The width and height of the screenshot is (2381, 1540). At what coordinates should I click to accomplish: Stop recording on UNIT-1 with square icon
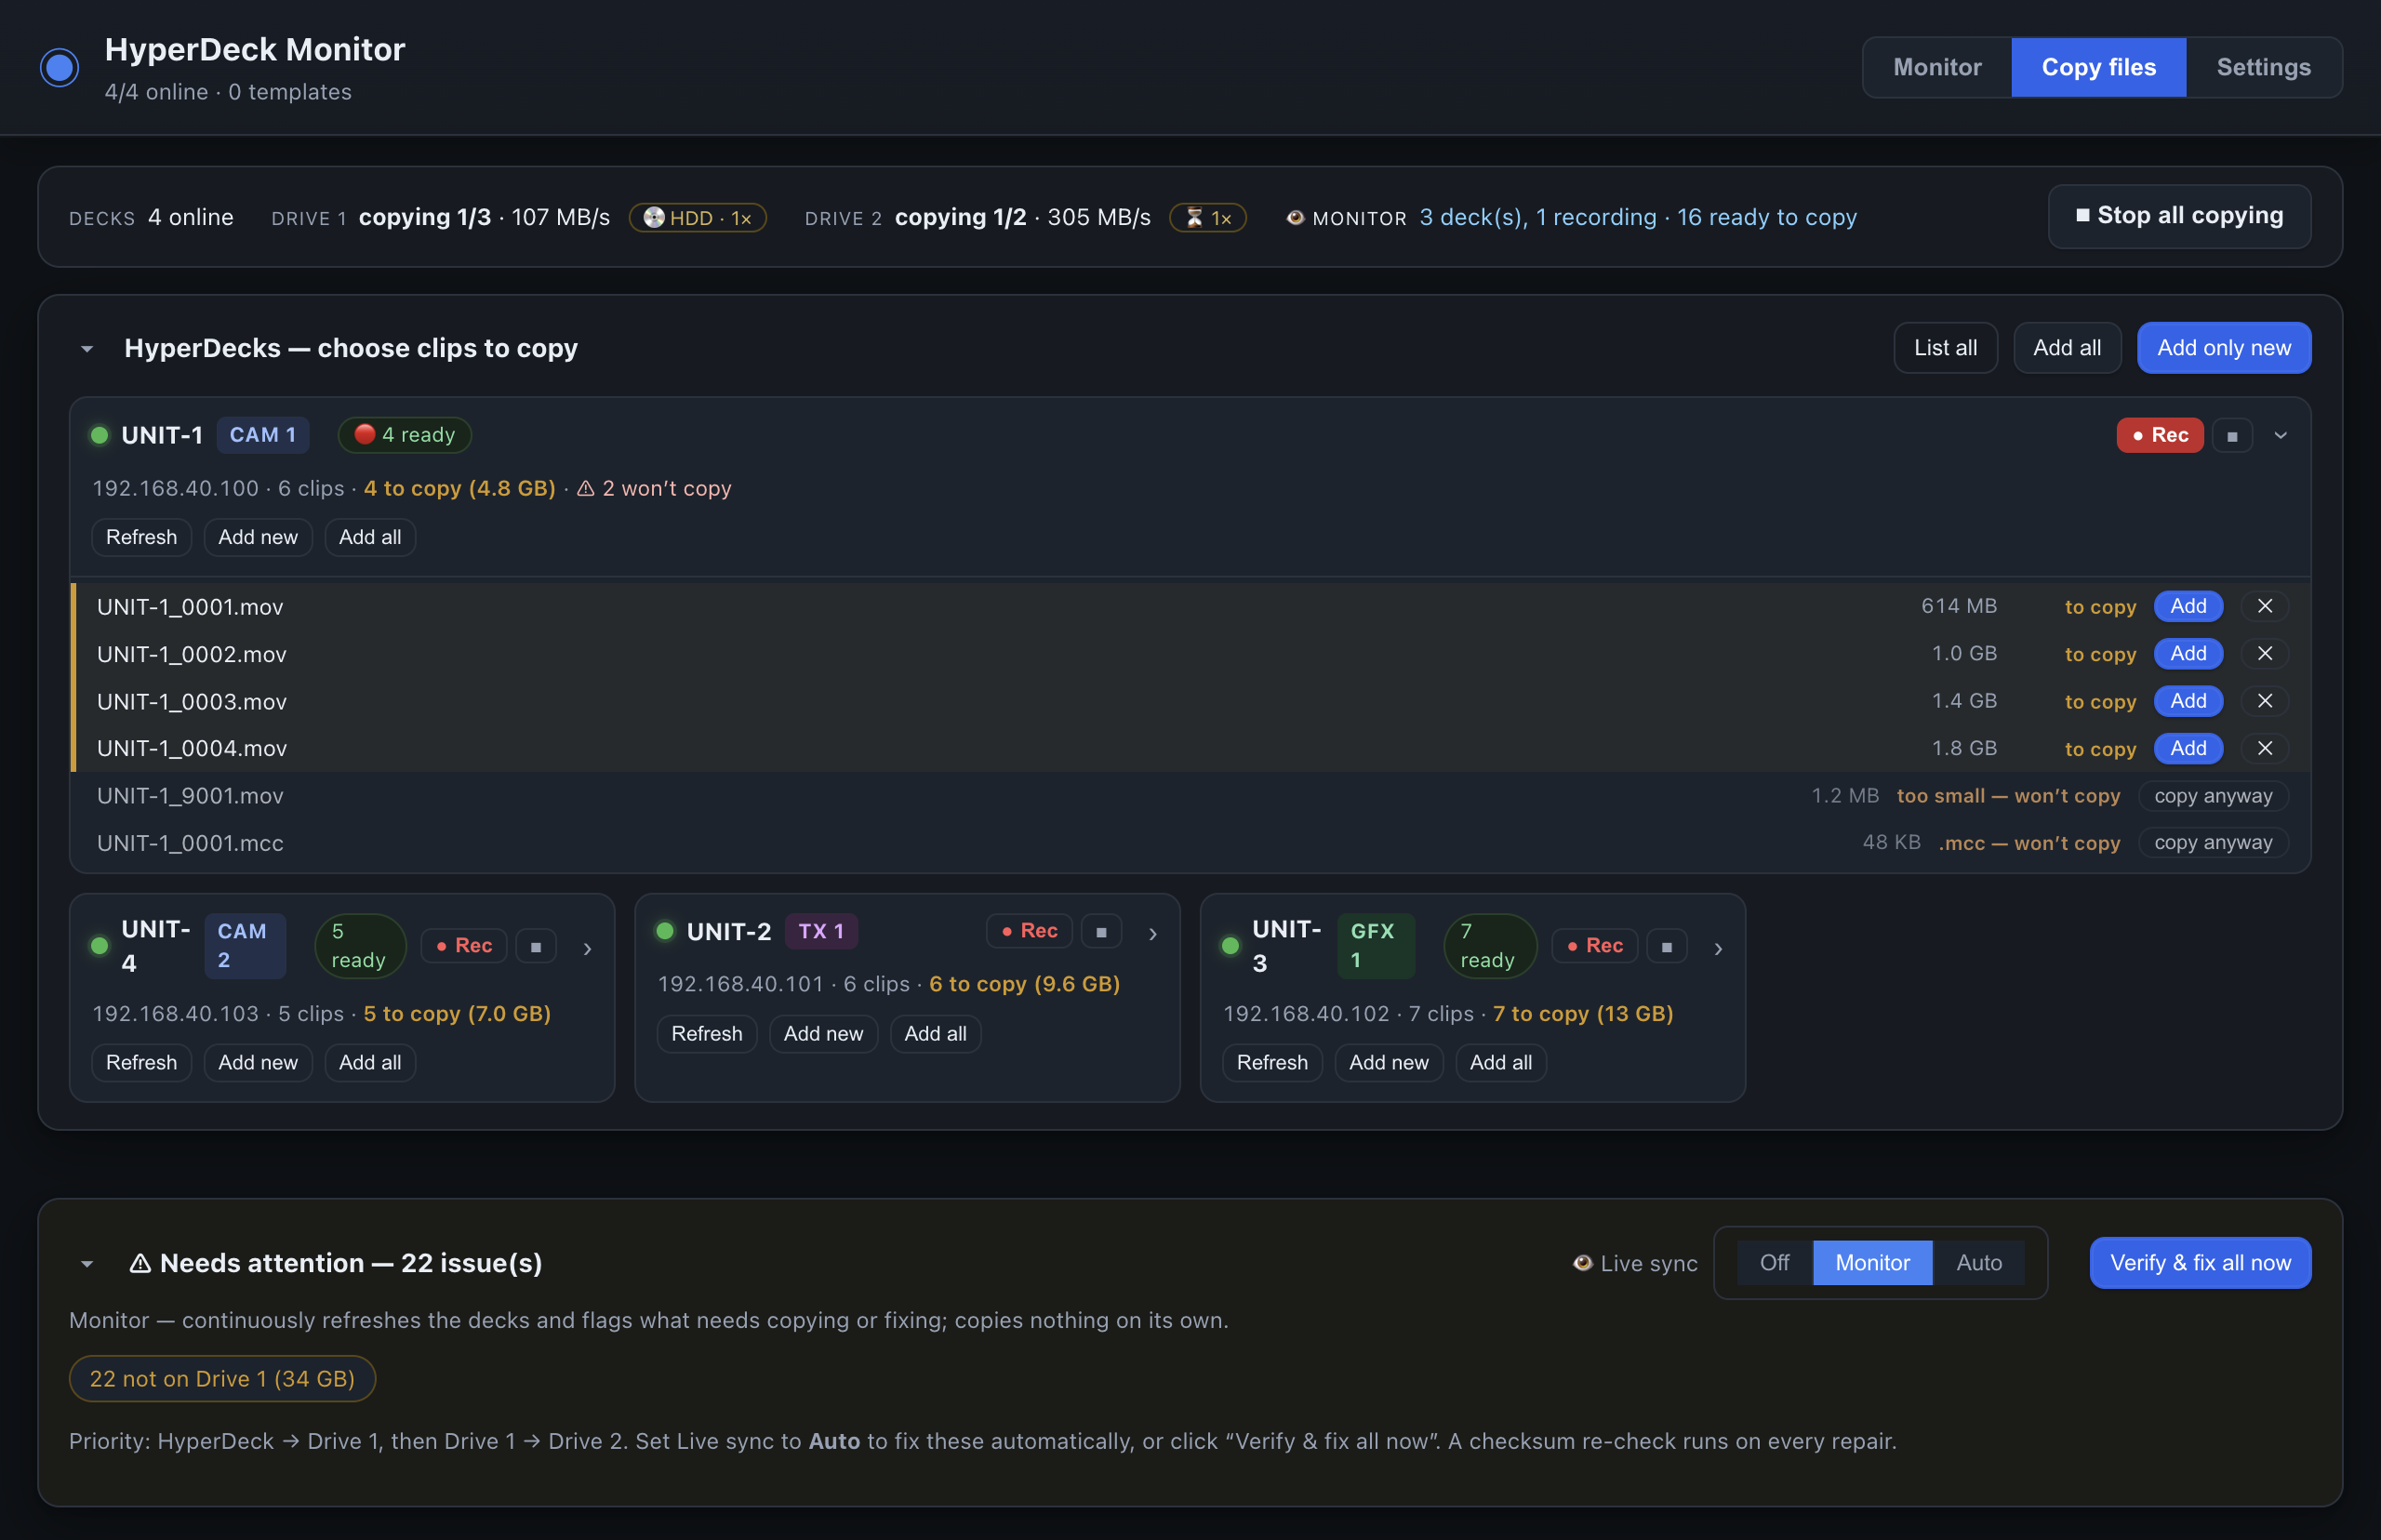point(2232,435)
